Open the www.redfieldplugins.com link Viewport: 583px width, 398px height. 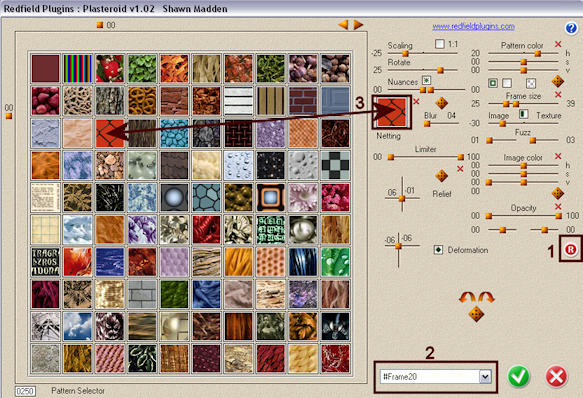pyautogui.click(x=473, y=26)
